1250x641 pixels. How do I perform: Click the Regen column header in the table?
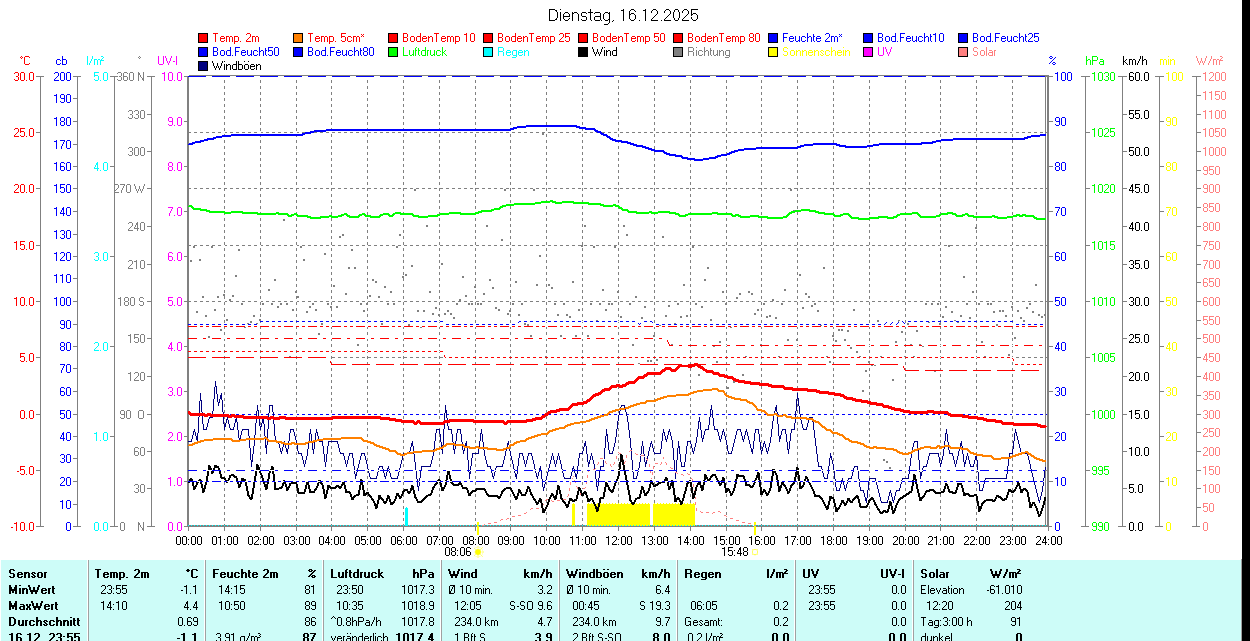[x=701, y=574]
